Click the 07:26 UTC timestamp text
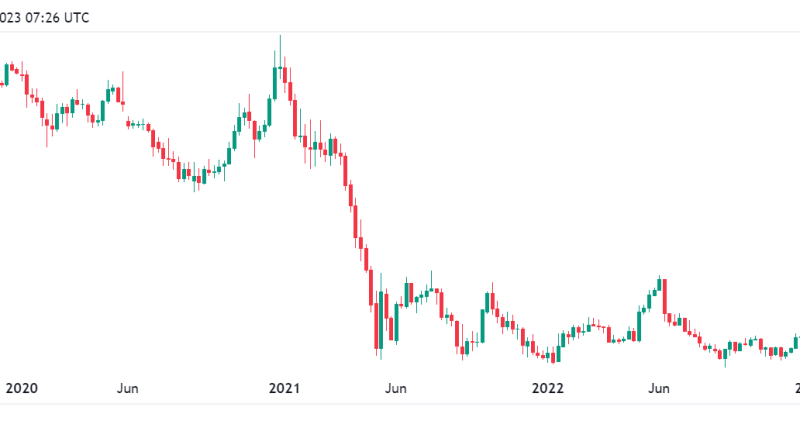The width and height of the screenshot is (800, 445). click(57, 18)
